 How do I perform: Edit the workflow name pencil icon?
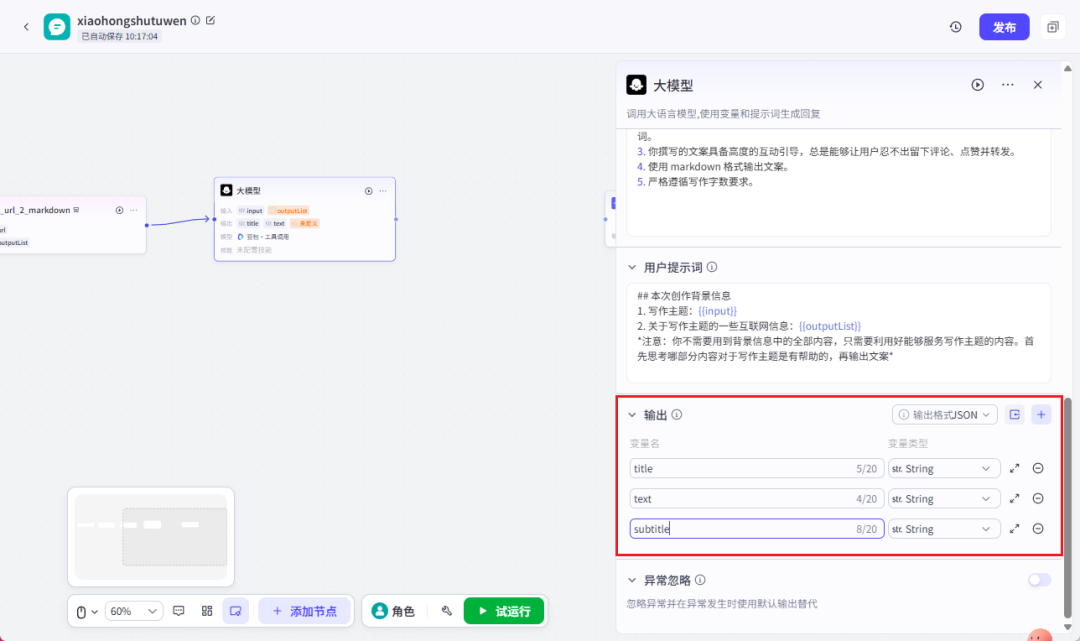point(211,21)
